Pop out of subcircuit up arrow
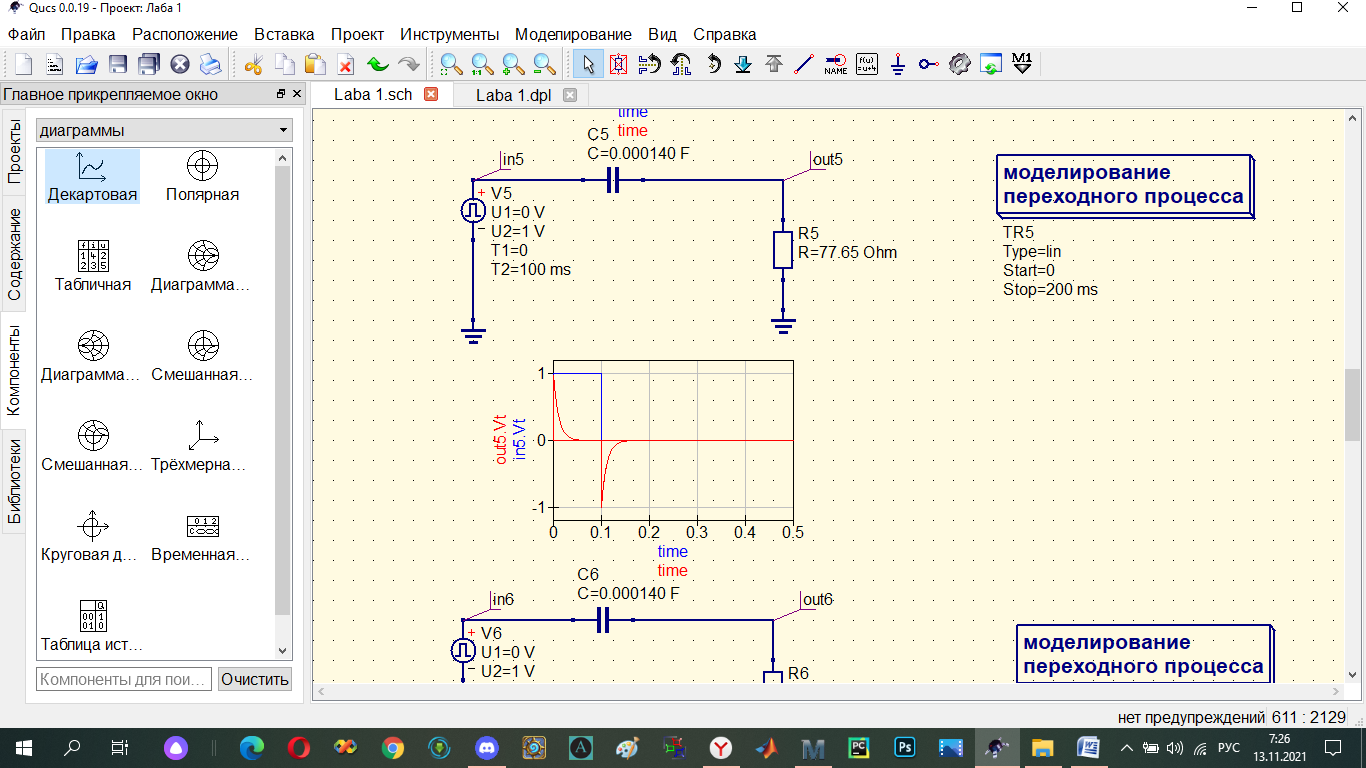The width and height of the screenshot is (1366, 768). click(774, 65)
